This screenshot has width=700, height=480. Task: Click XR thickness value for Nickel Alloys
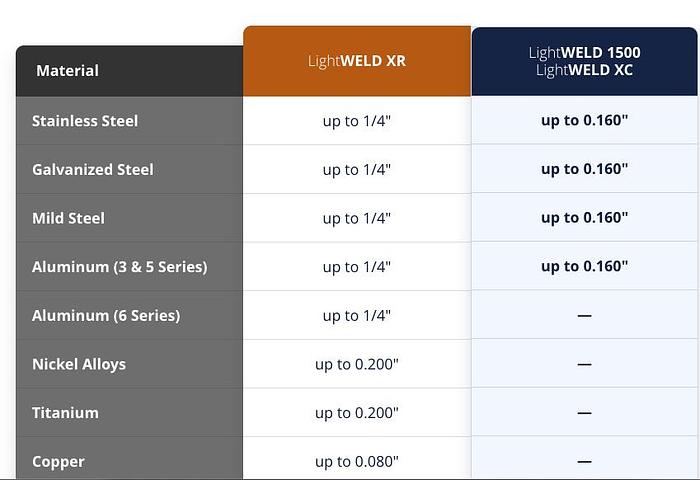(357, 364)
